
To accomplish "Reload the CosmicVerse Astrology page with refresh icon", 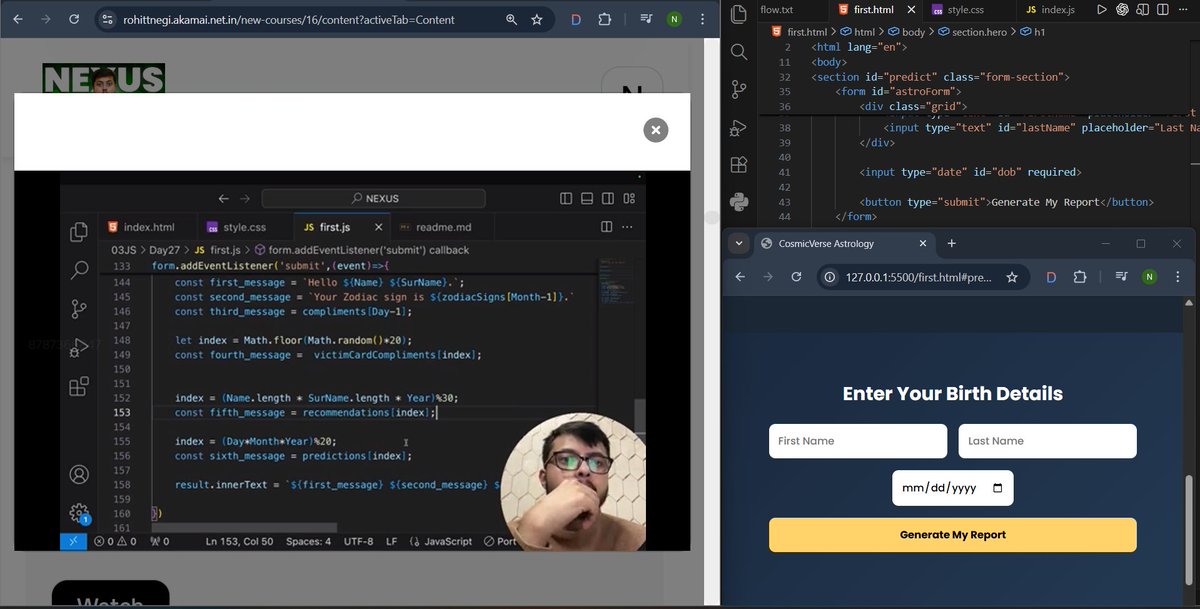I will 797,278.
